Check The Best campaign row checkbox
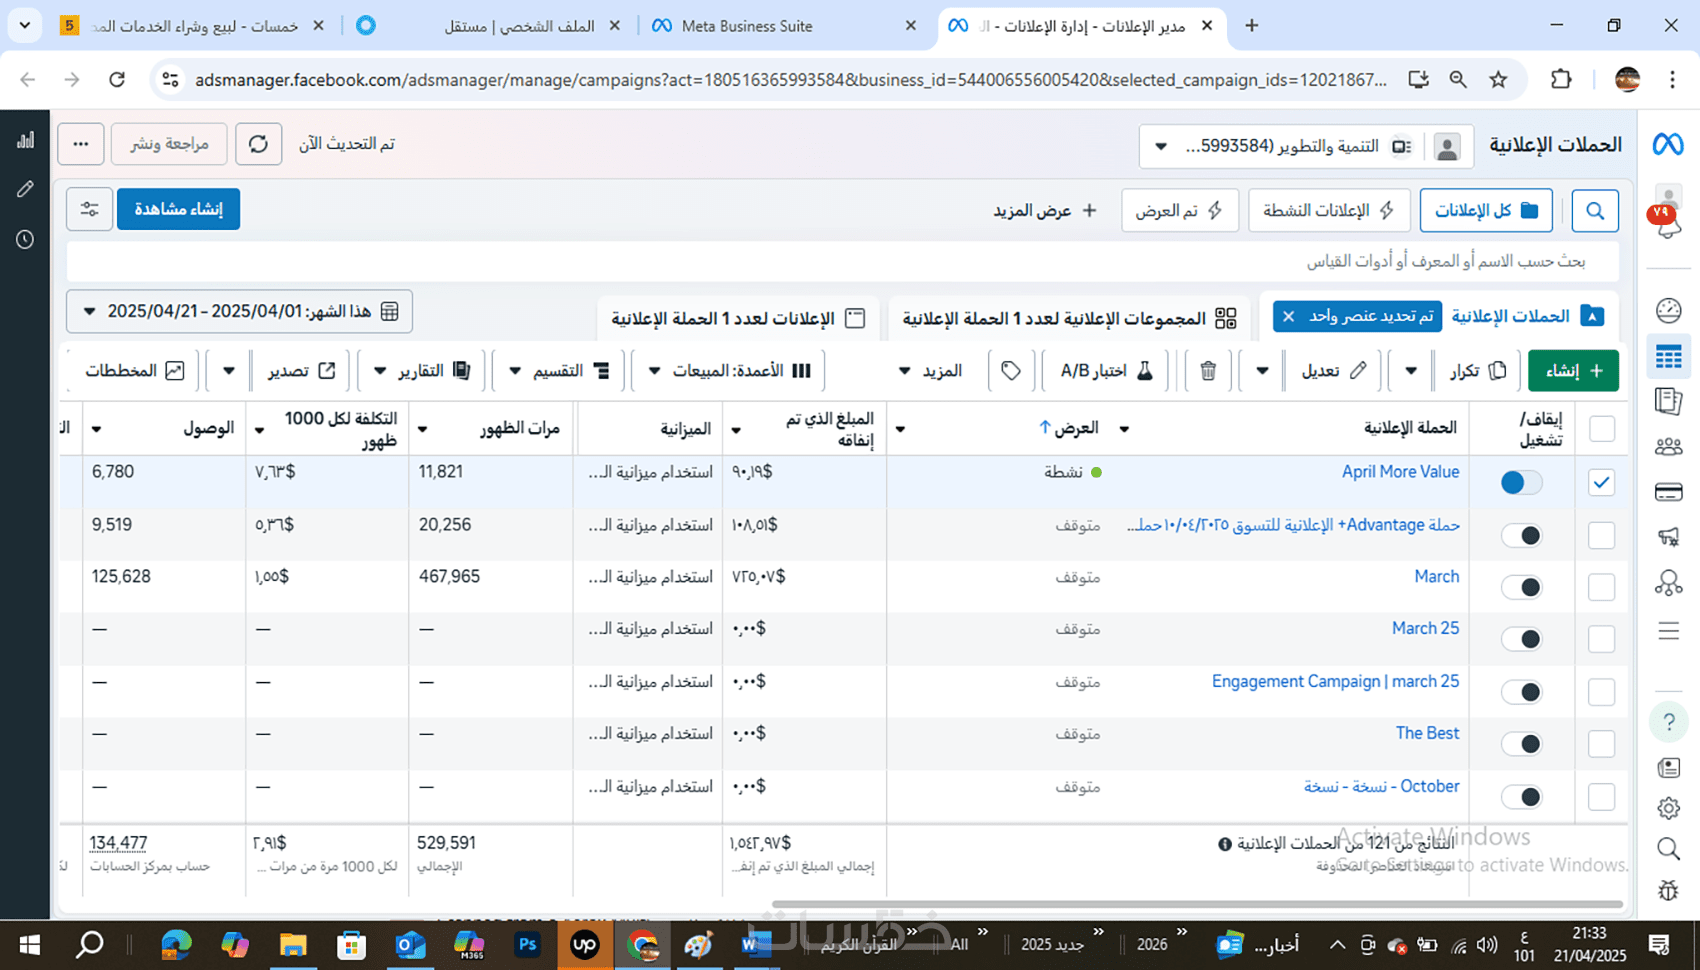1700x970 pixels. 1601,744
